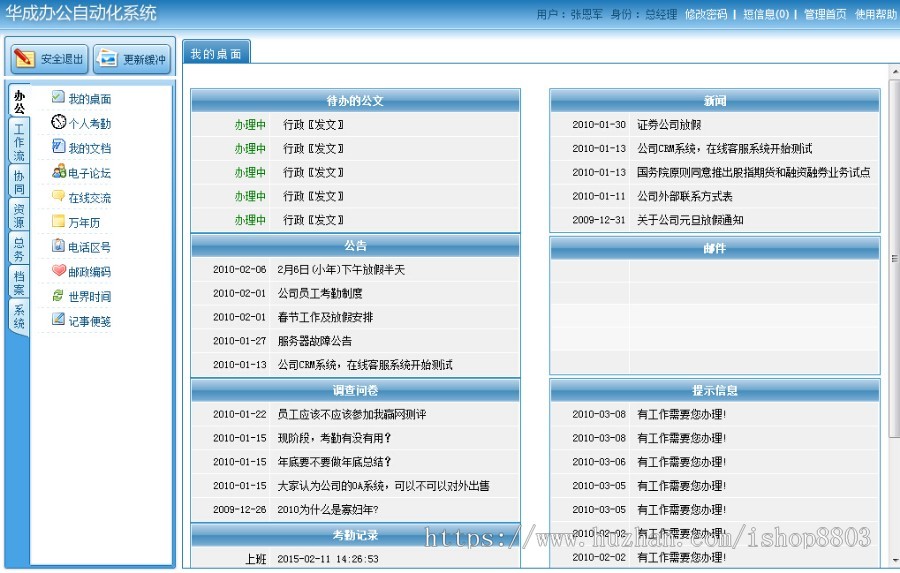This screenshot has height=573, width=900.
Task: Click the 调查问卷 panel header
Action: pyautogui.click(x=355, y=390)
